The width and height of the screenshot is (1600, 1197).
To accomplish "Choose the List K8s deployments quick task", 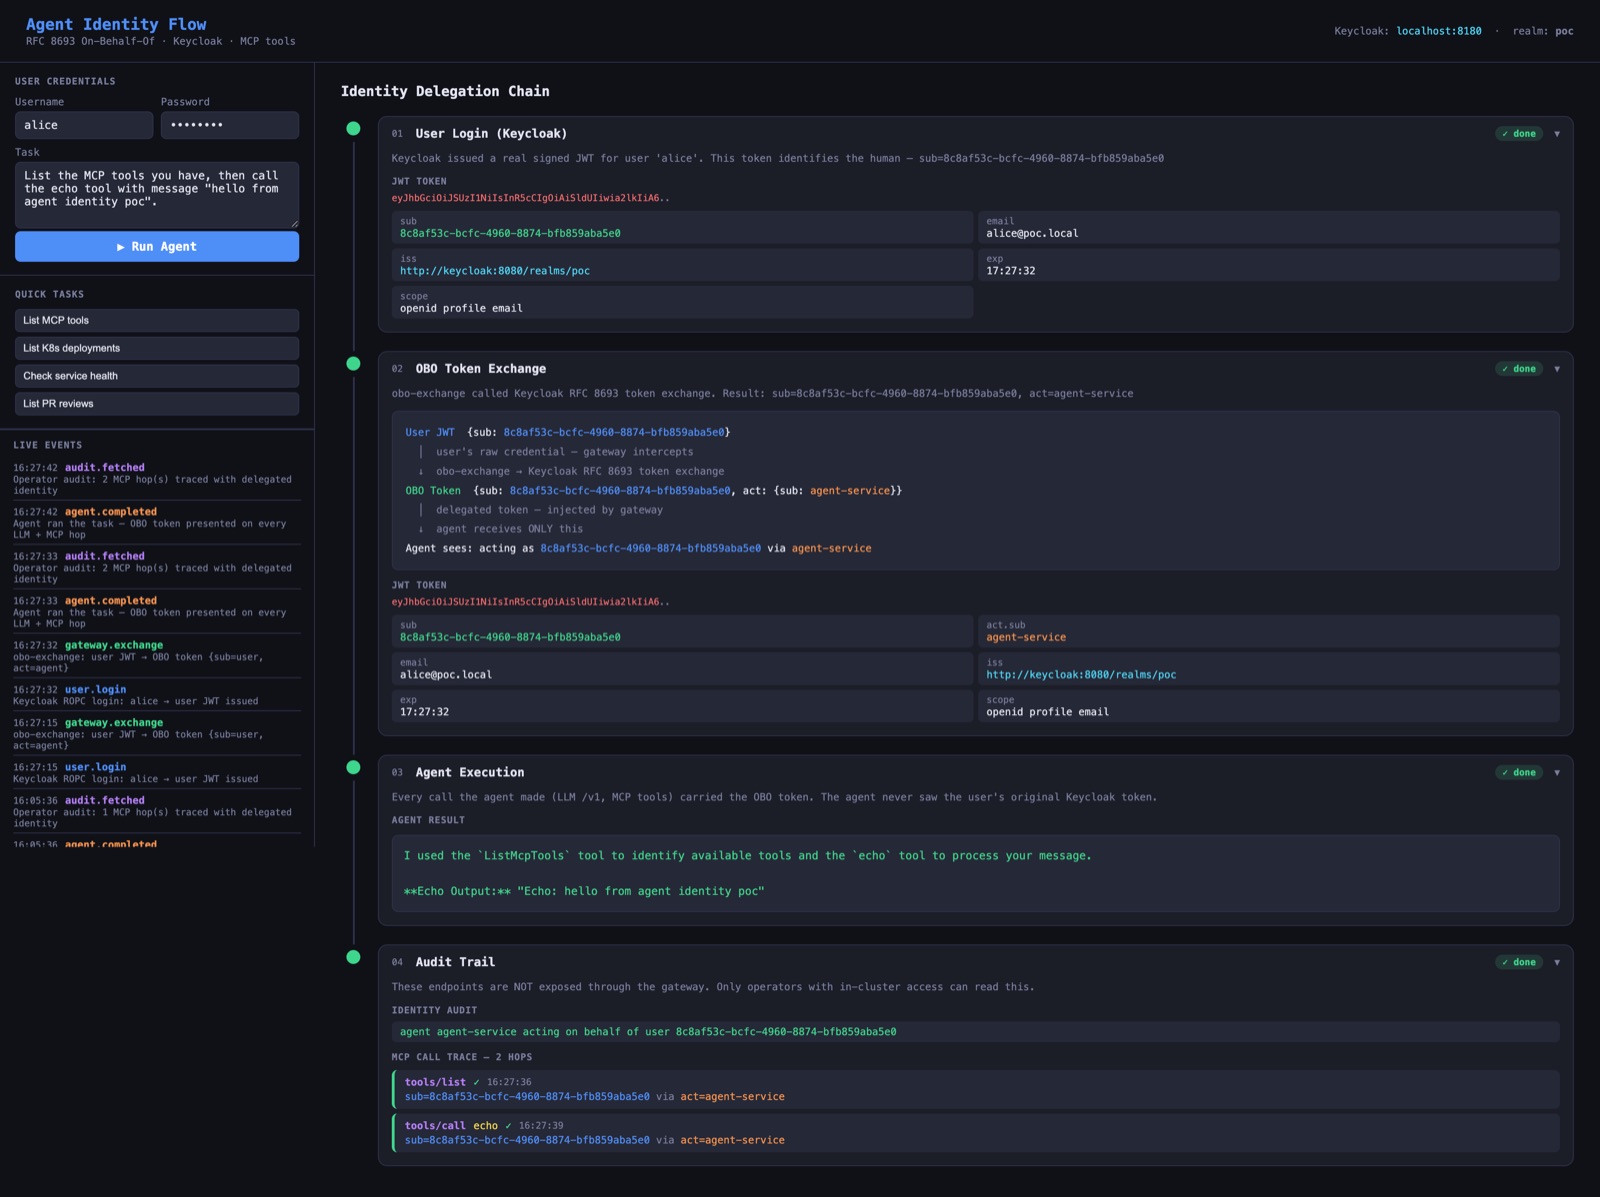I will pos(157,348).
